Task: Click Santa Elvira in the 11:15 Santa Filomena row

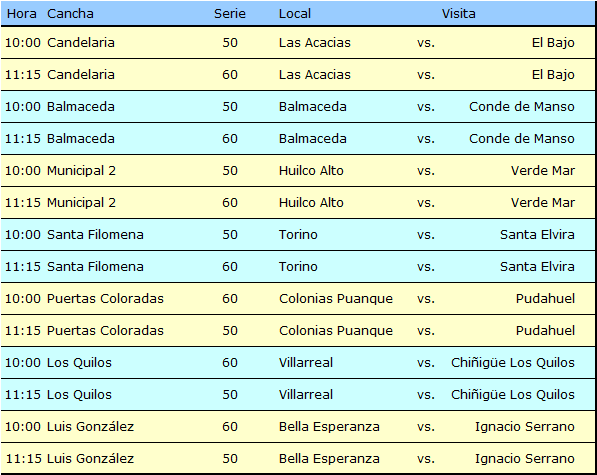Action: click(537, 266)
